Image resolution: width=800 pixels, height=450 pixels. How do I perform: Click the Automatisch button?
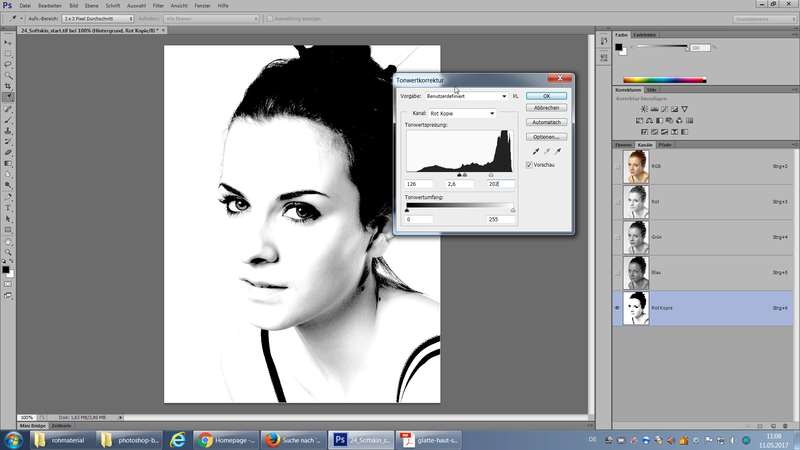tap(546, 122)
